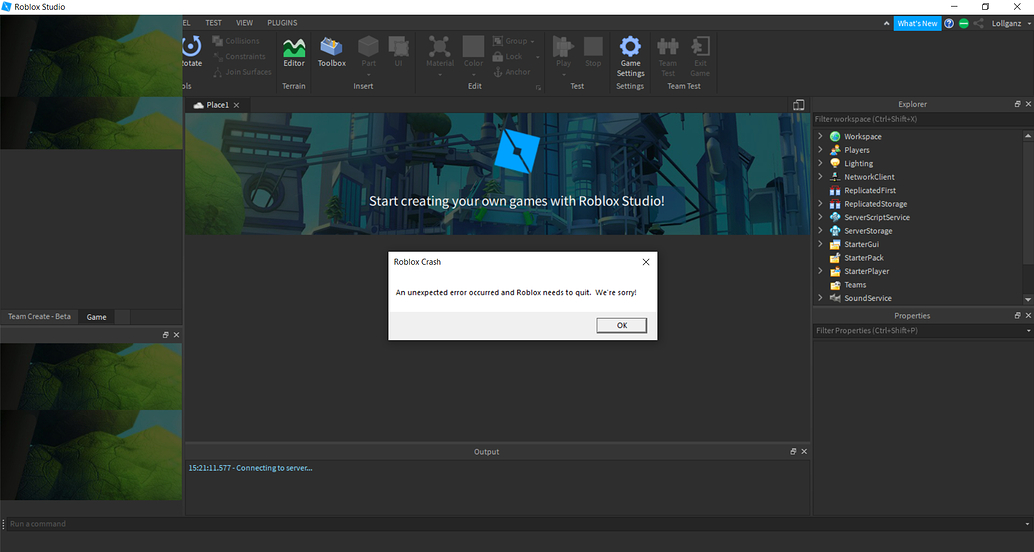Click the Players icon in the Explorer
This screenshot has height=552, width=1034.
[836, 150]
